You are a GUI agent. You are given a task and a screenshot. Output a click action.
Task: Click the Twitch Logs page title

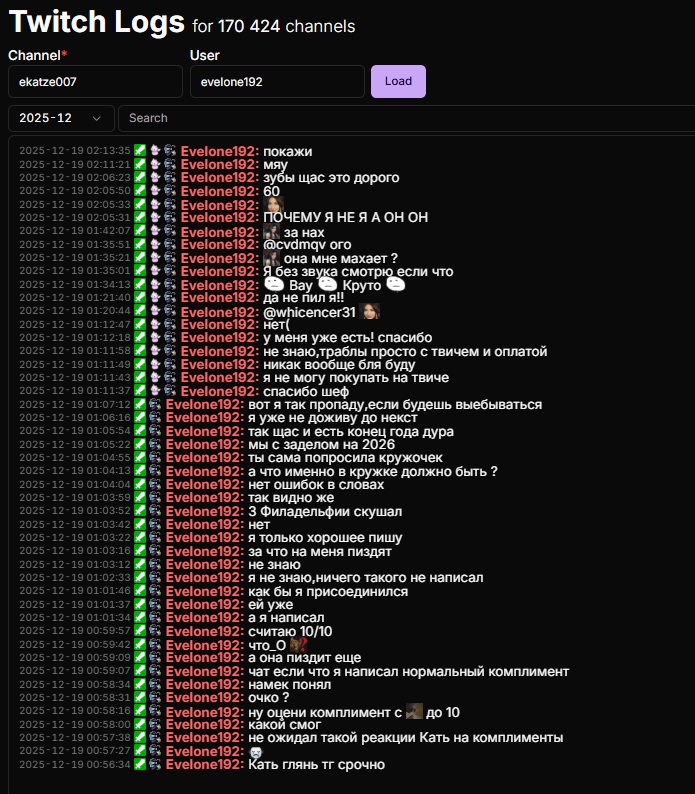[97, 22]
